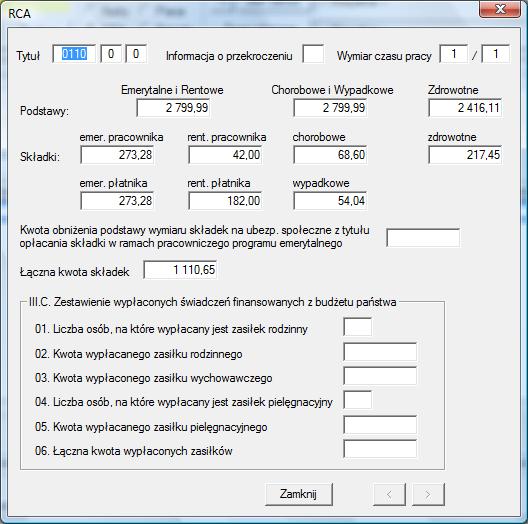The height and width of the screenshot is (524, 528).
Task: Click the Zdrowotne base field 2 416,11
Action: [465, 108]
